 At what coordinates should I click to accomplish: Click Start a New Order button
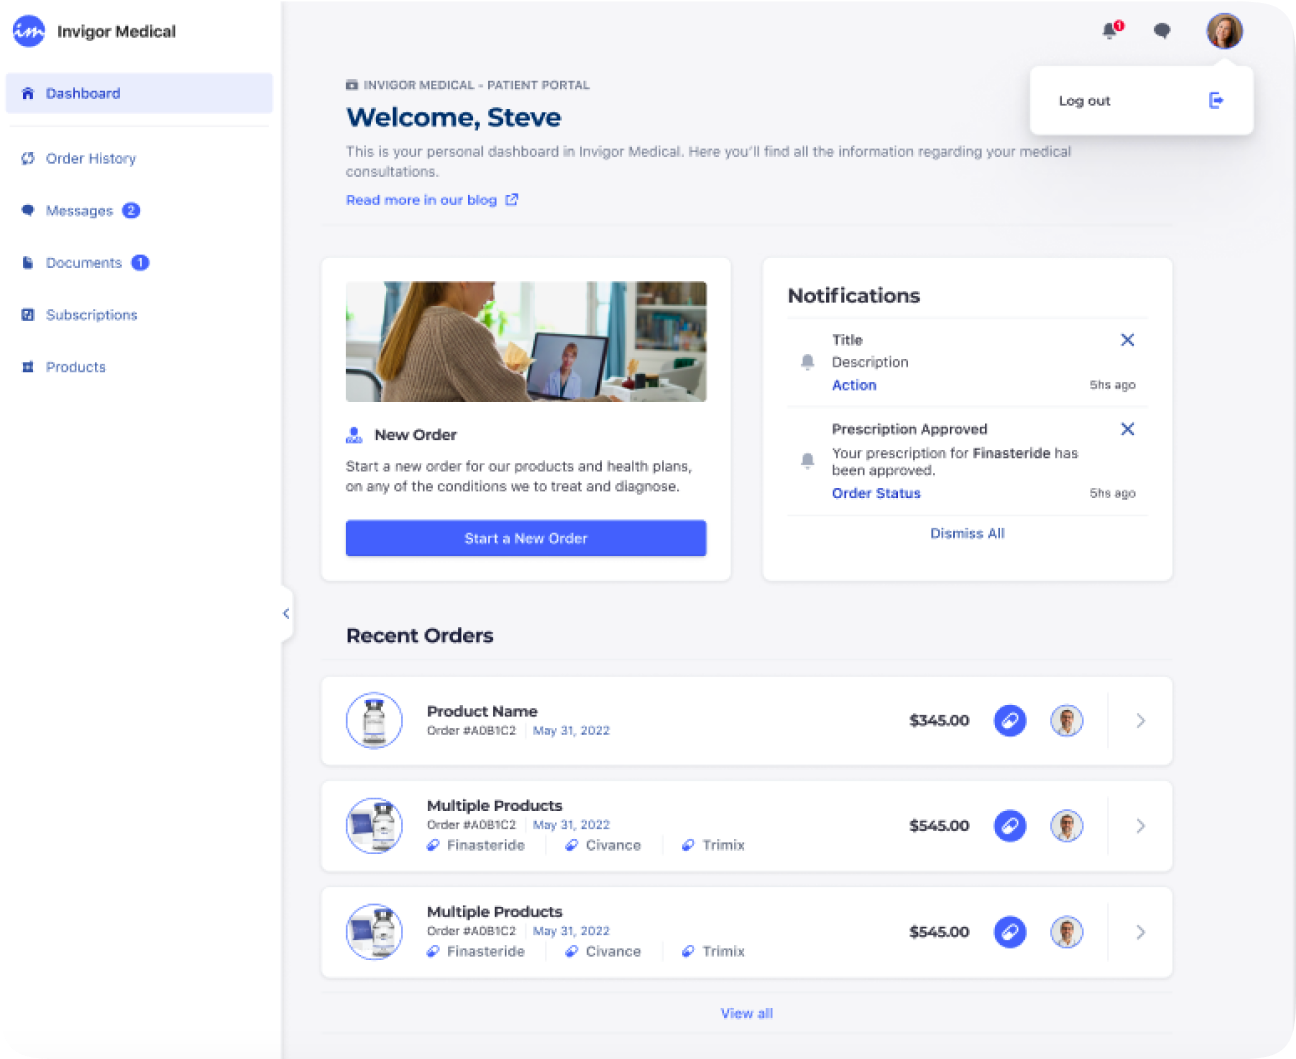click(526, 538)
